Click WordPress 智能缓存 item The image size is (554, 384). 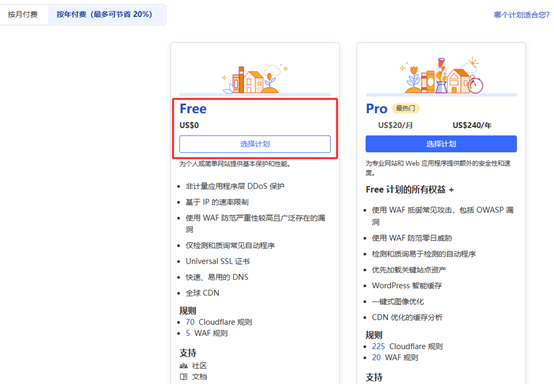407,285
